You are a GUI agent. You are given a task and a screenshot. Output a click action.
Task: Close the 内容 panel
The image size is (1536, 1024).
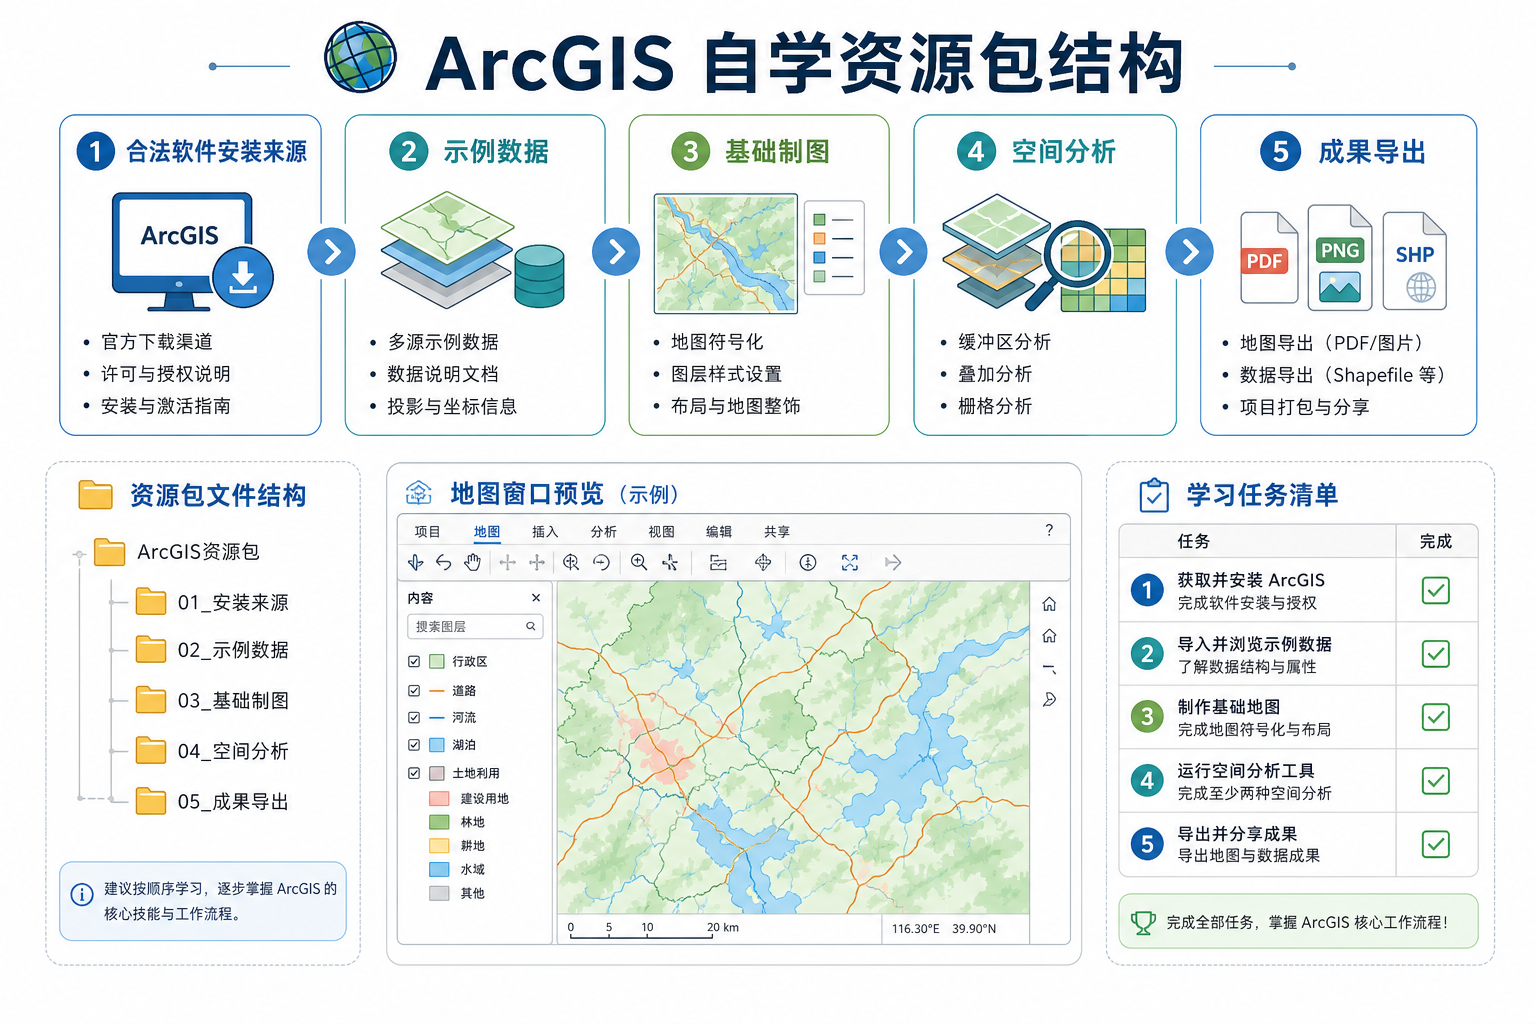pos(536,598)
